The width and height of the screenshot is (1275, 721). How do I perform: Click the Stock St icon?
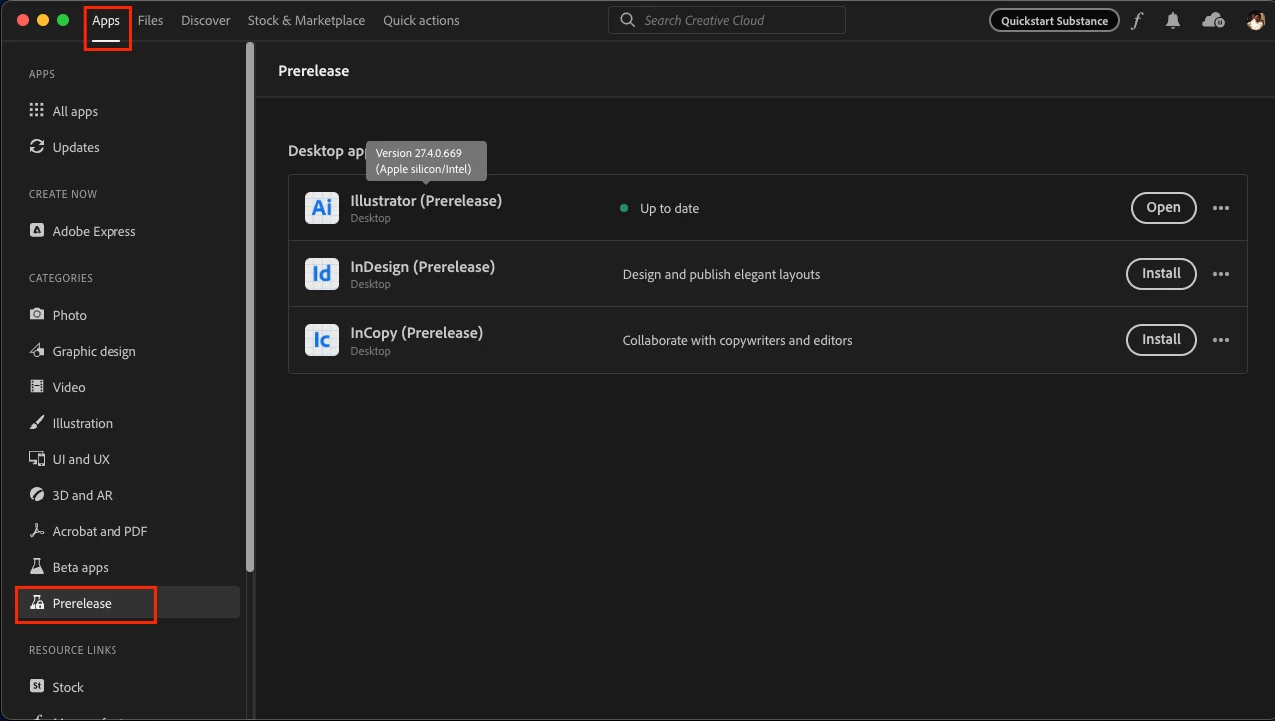37,687
